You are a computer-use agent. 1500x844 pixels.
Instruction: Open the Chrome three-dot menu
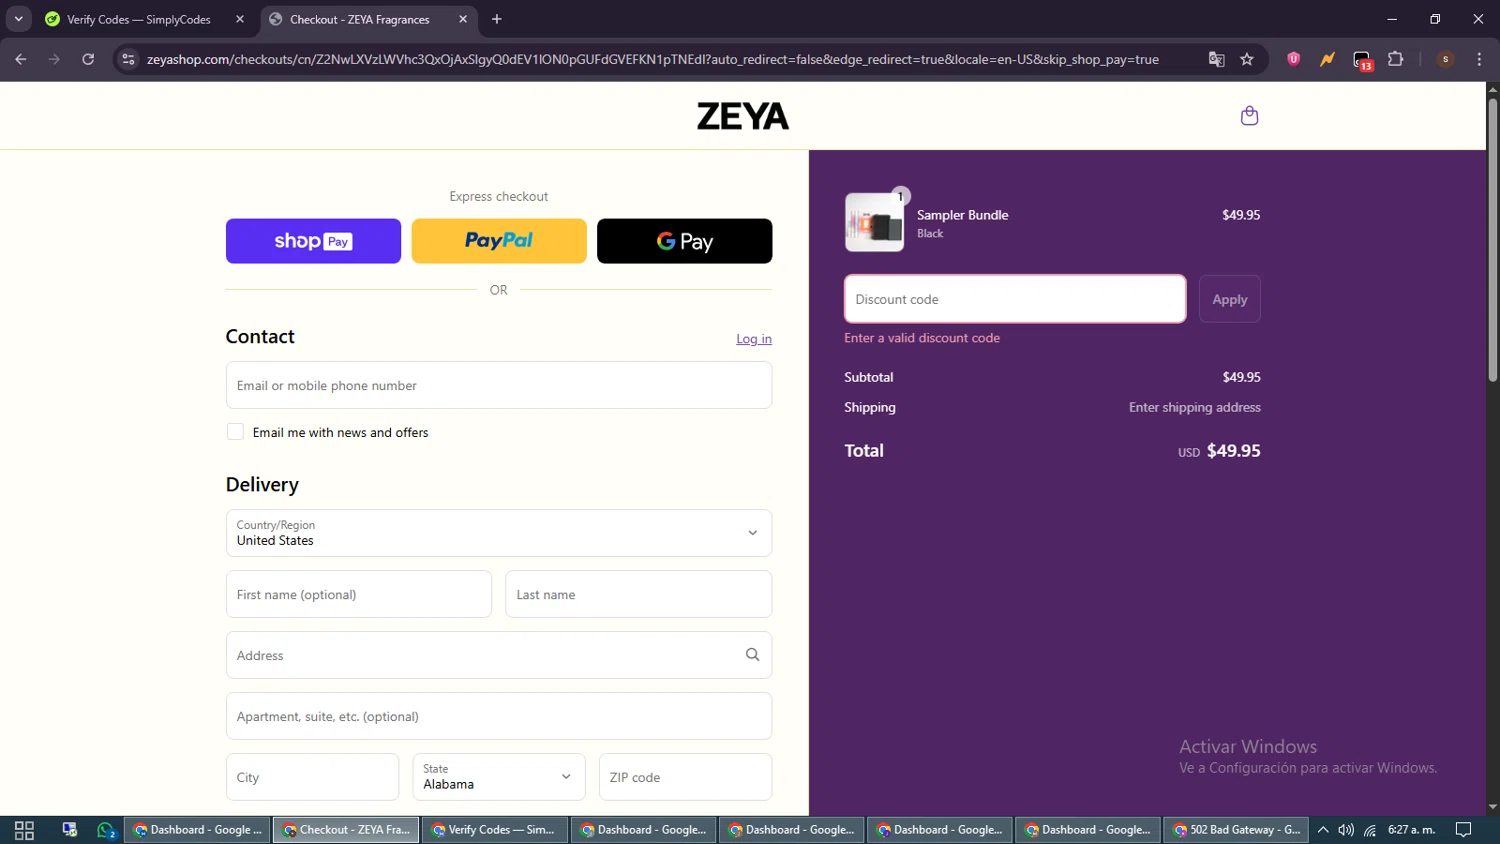tap(1479, 59)
